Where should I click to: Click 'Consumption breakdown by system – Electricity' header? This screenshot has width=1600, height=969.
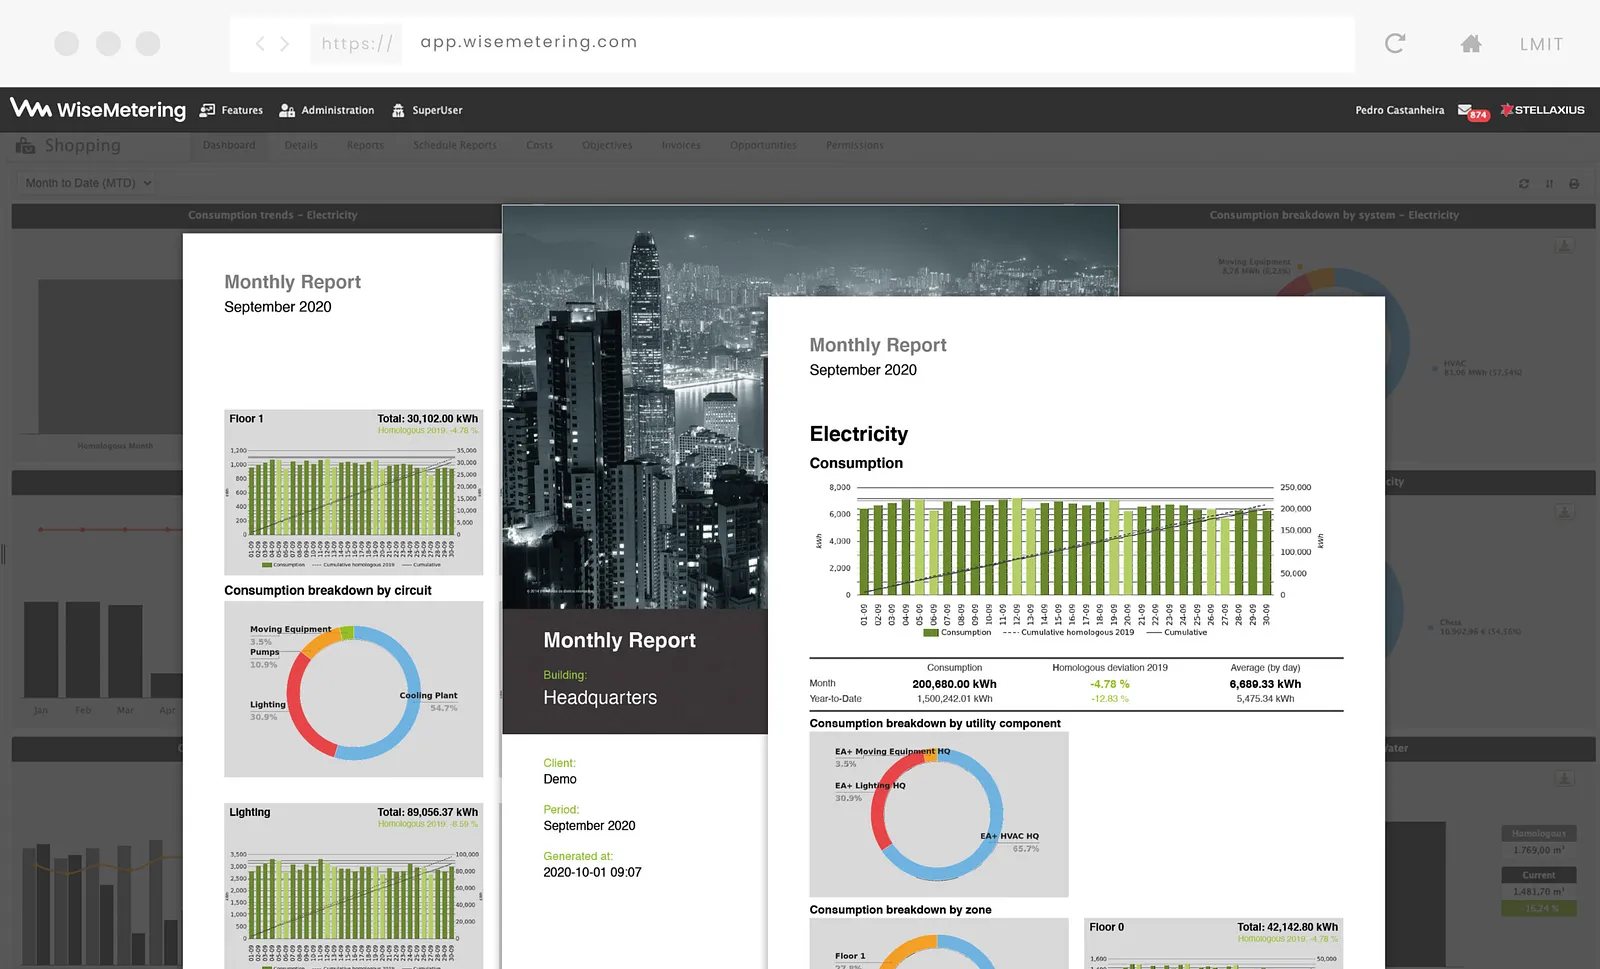[x=1334, y=215]
